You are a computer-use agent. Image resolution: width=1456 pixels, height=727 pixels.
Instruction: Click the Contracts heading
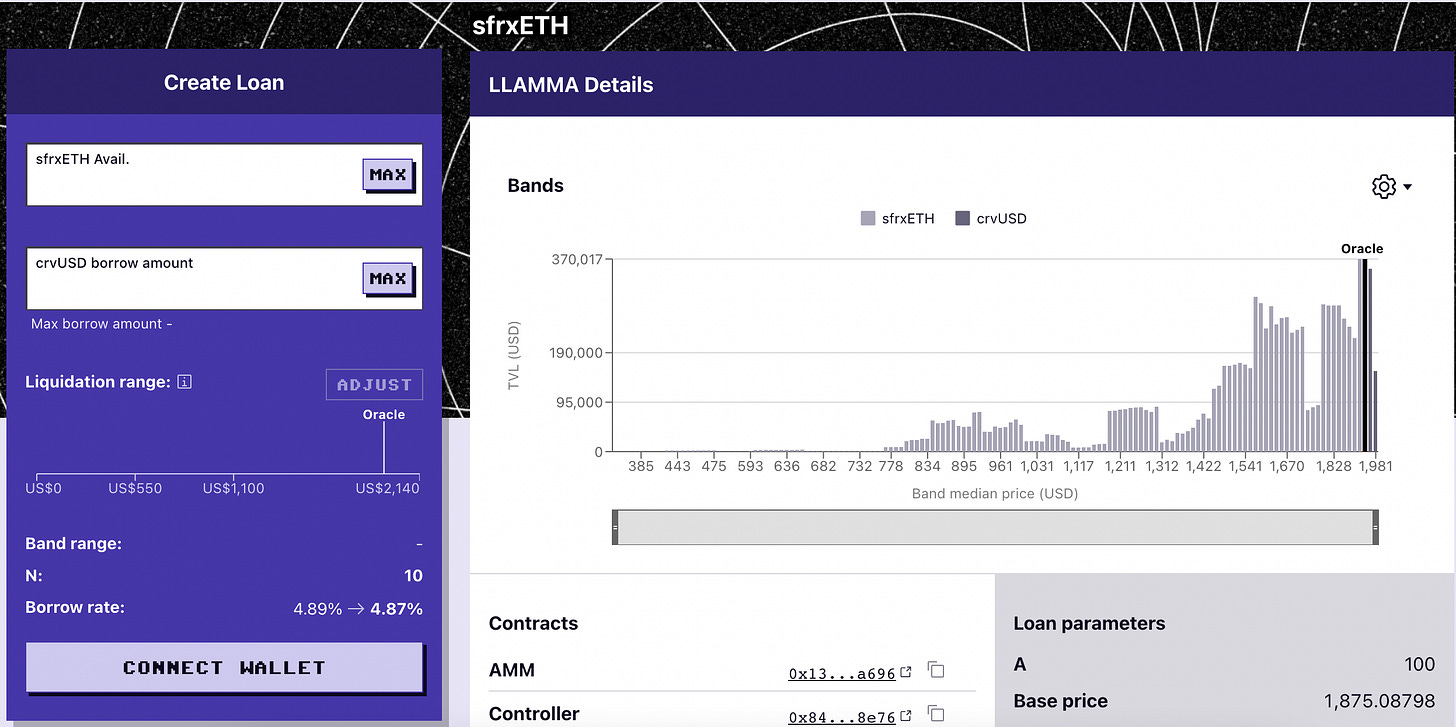point(533,623)
